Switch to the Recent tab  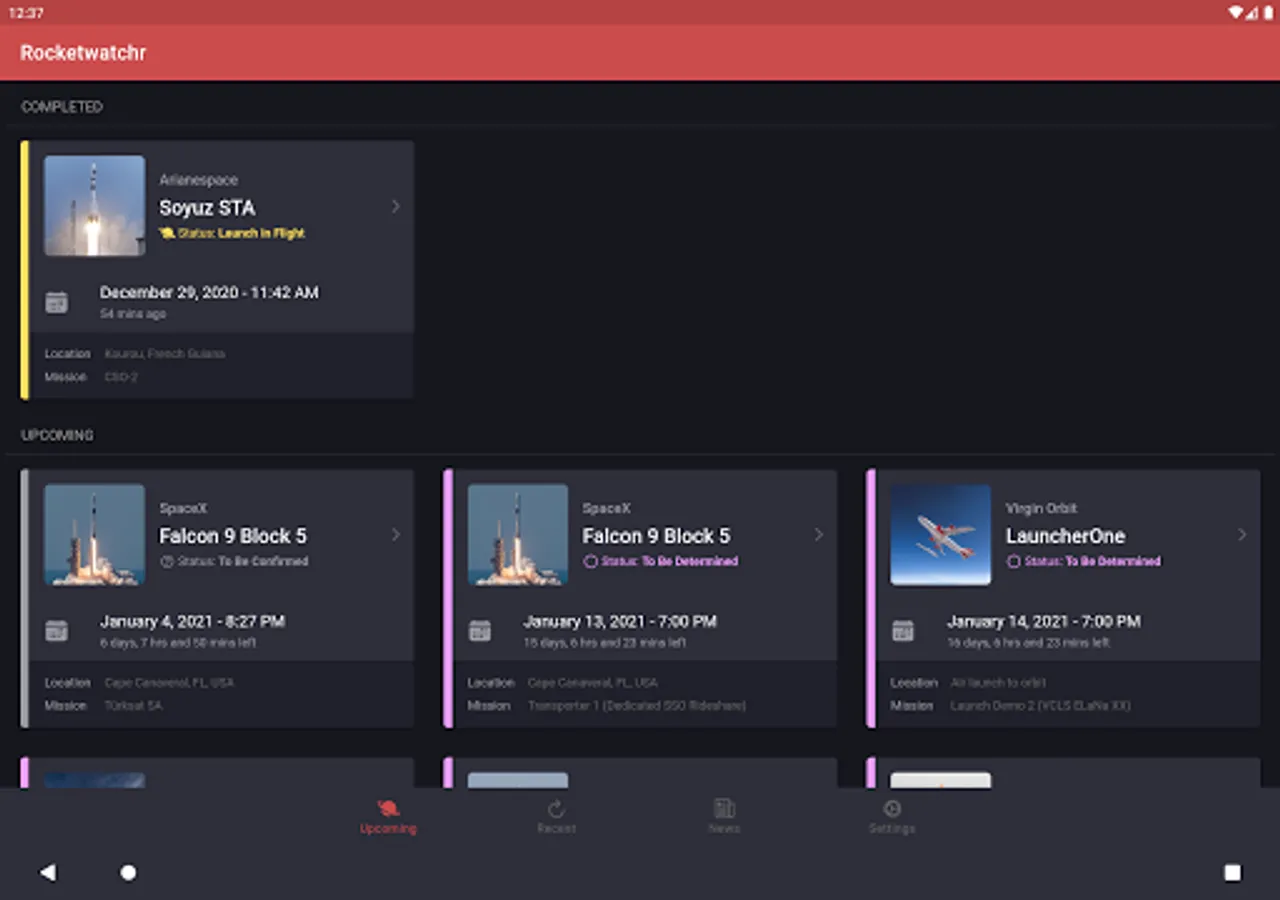[x=556, y=817]
